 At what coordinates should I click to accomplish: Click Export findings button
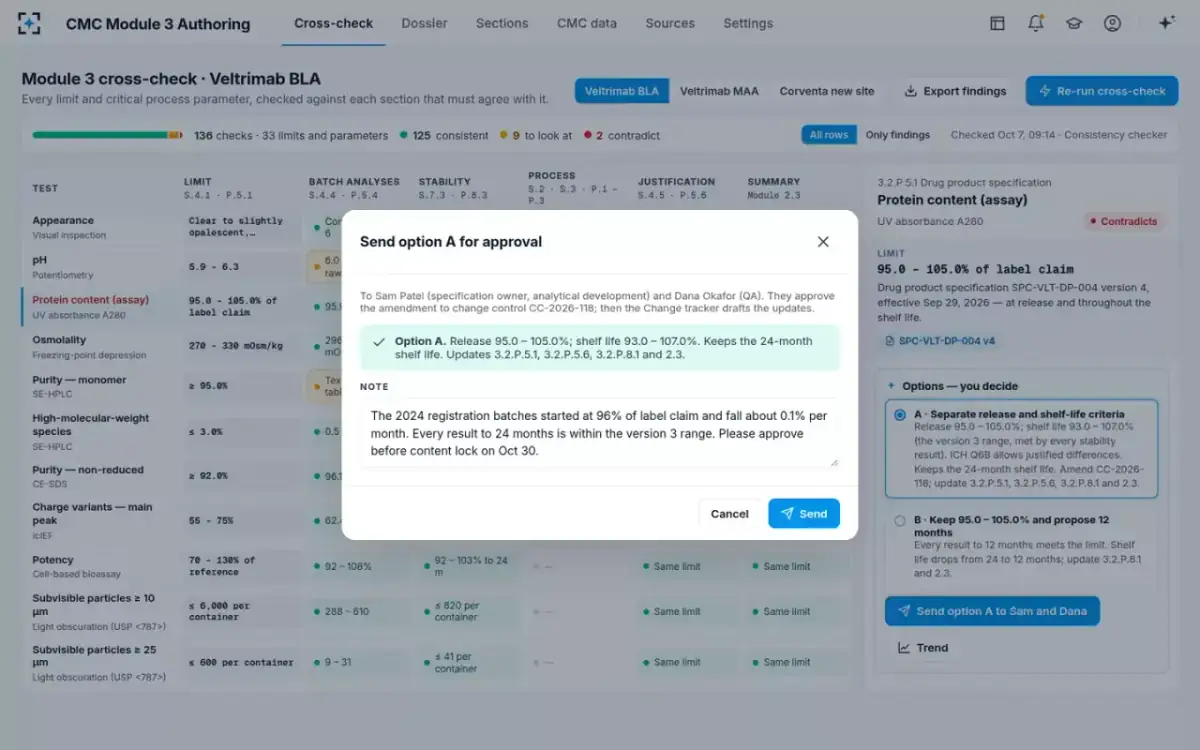[955, 91]
